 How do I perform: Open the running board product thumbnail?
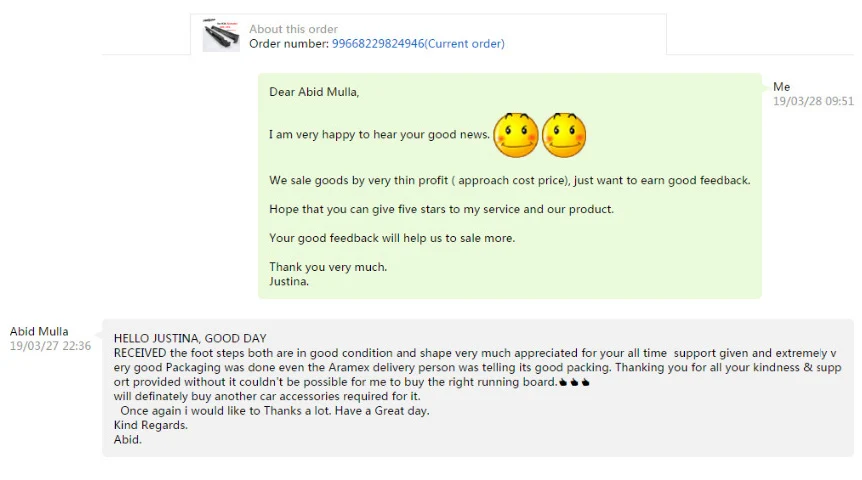tap(221, 35)
